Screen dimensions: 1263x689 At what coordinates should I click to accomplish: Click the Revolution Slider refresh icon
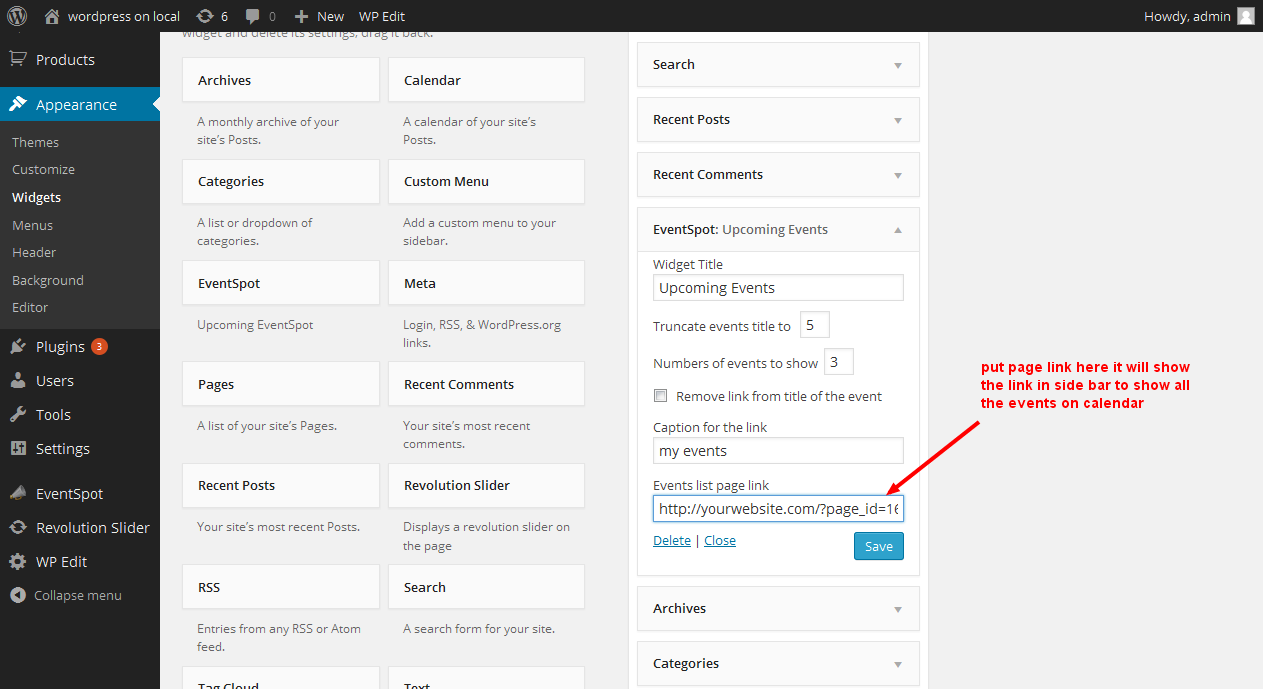coord(18,528)
